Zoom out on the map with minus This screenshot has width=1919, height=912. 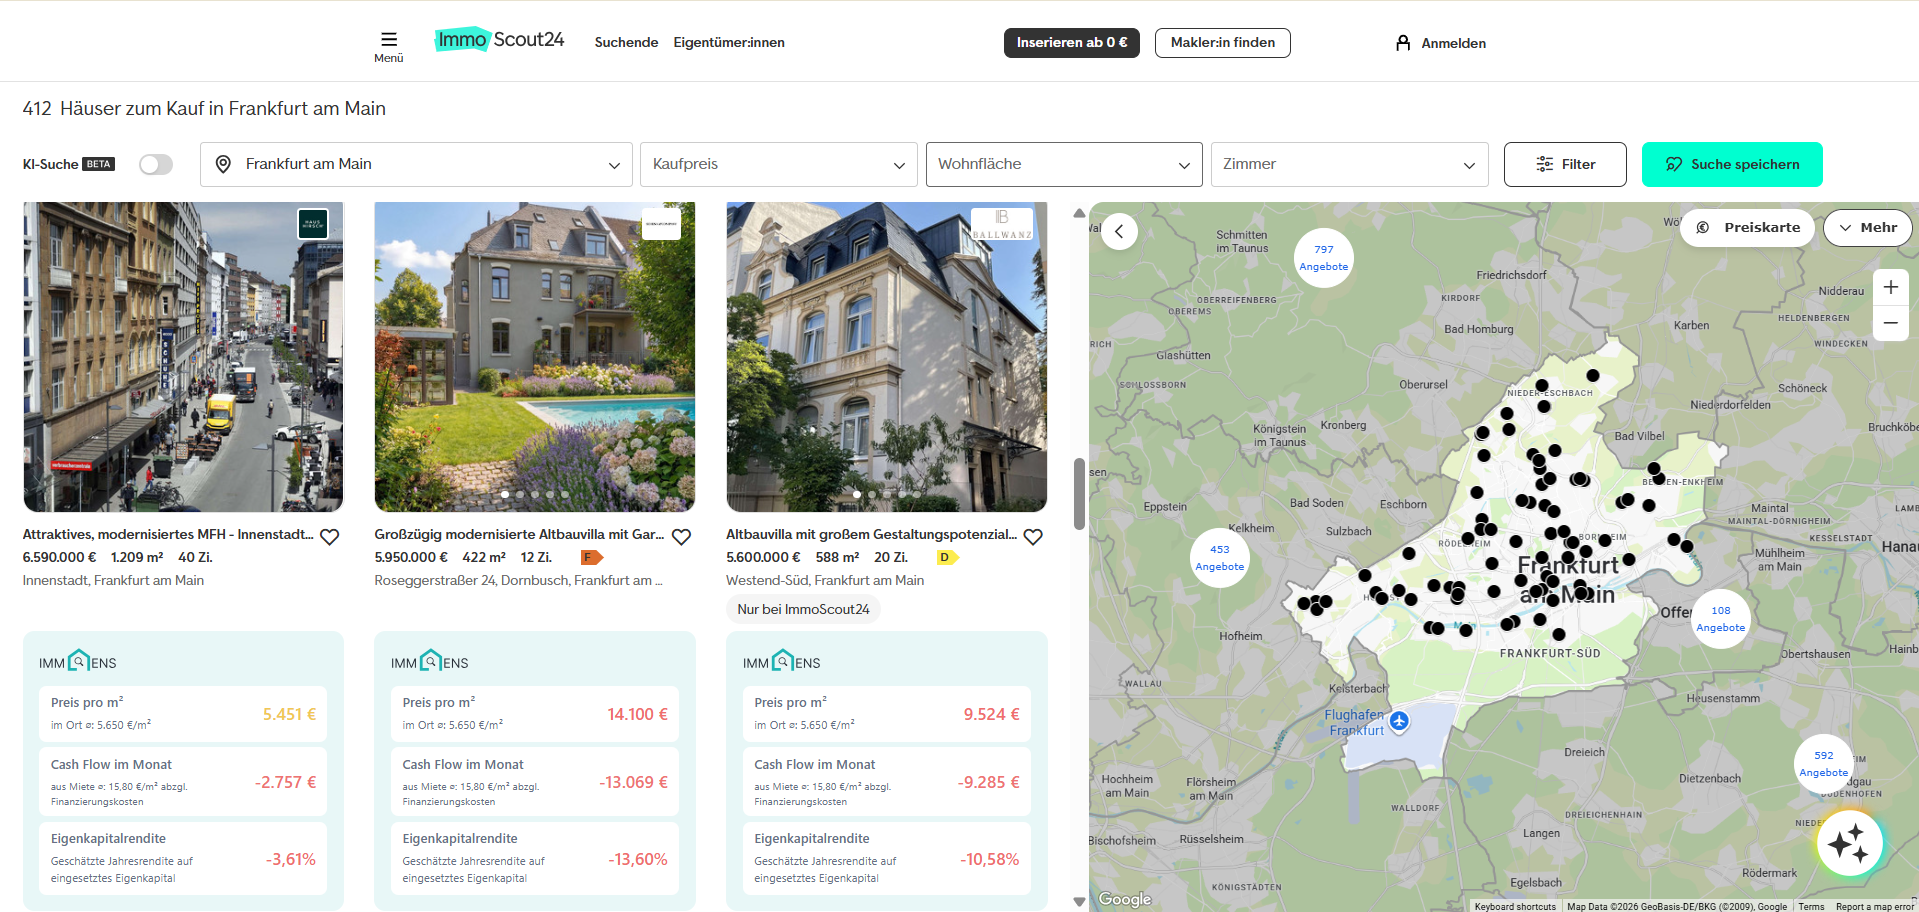(x=1890, y=323)
